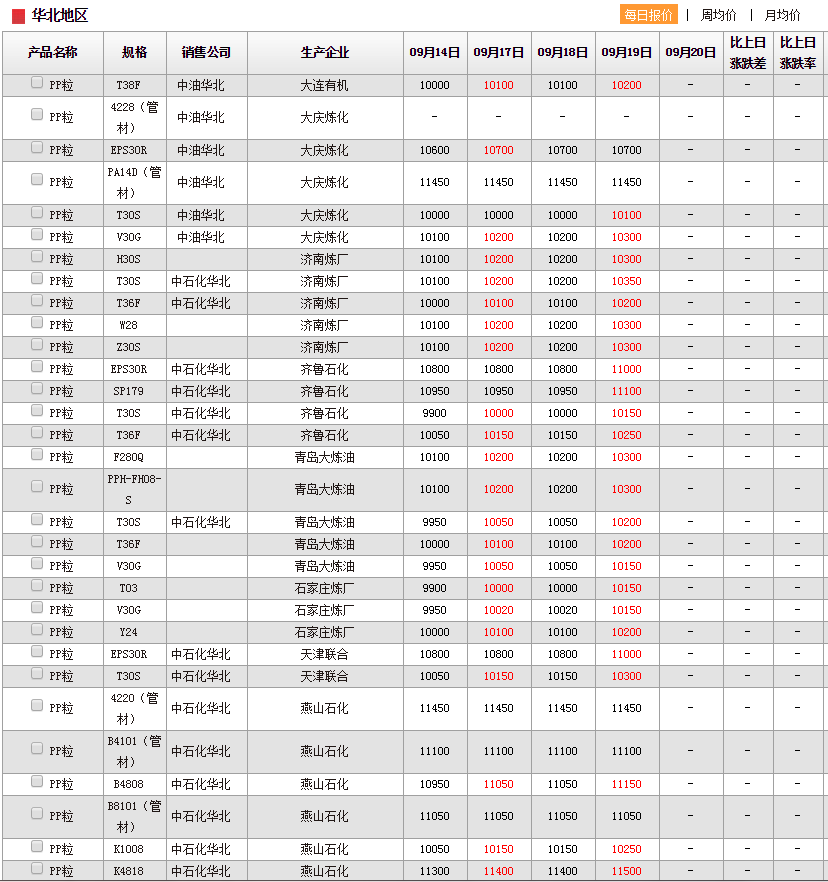Click price 10600 for EPS30R 大庆炼化
Screen dimensions: 828x882
tap(434, 150)
